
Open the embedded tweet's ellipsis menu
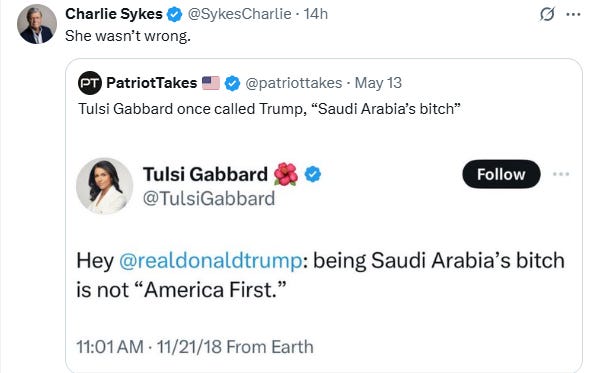click(x=561, y=174)
